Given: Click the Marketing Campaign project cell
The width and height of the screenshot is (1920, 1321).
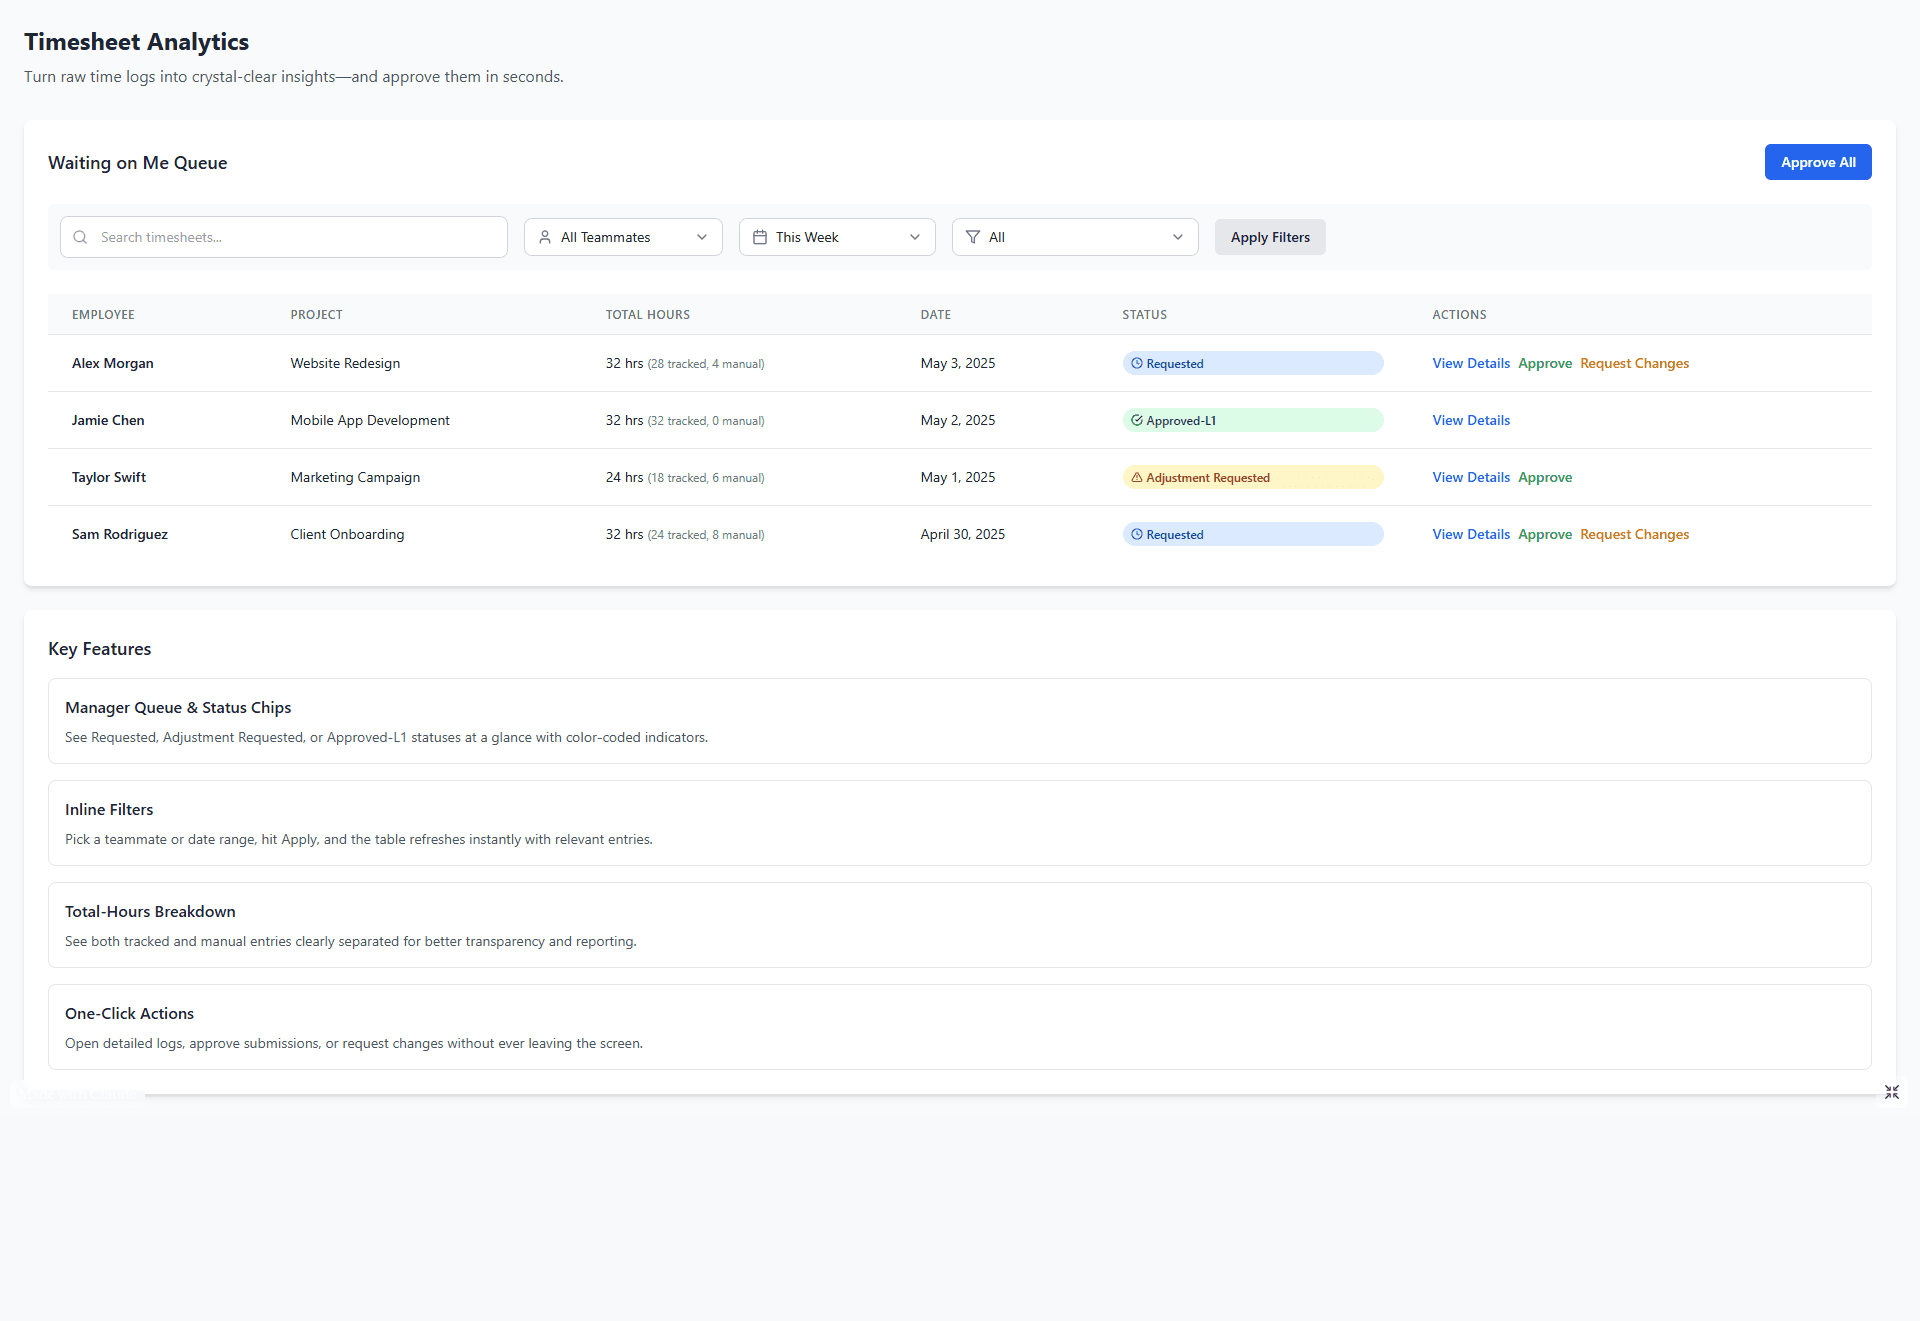Looking at the screenshot, I should tap(355, 477).
